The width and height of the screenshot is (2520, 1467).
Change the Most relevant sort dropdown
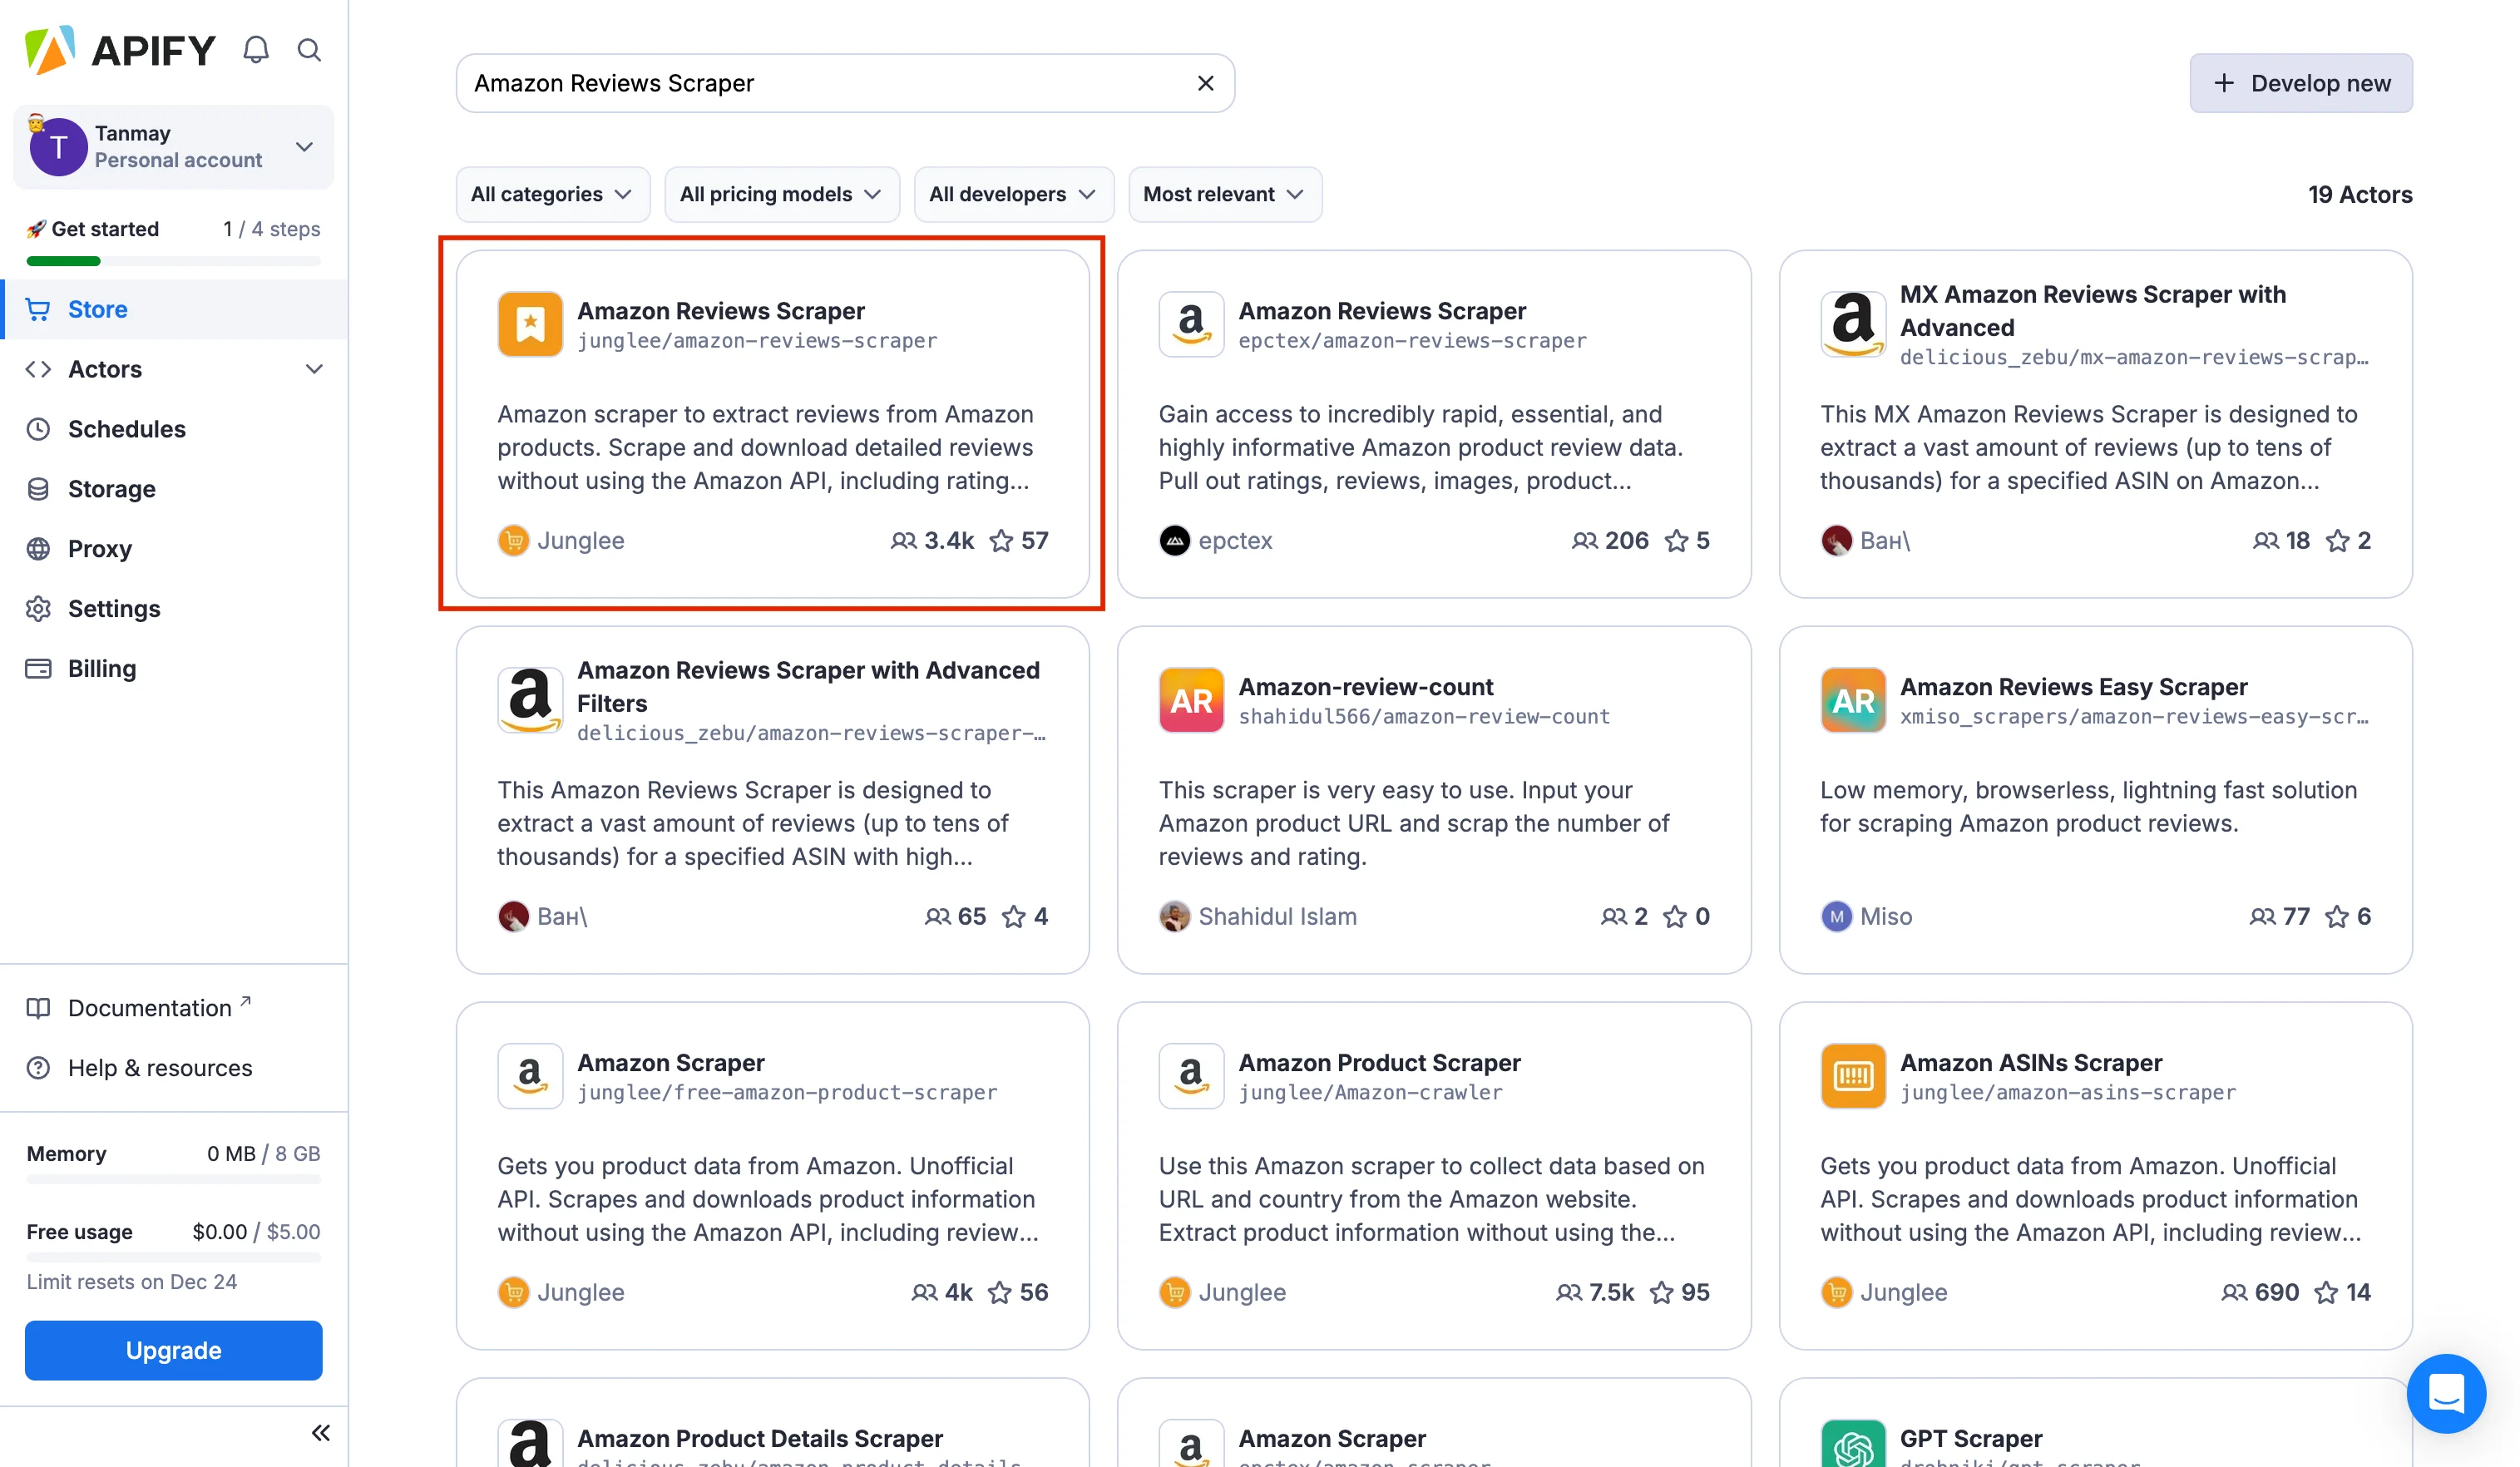pos(1224,194)
